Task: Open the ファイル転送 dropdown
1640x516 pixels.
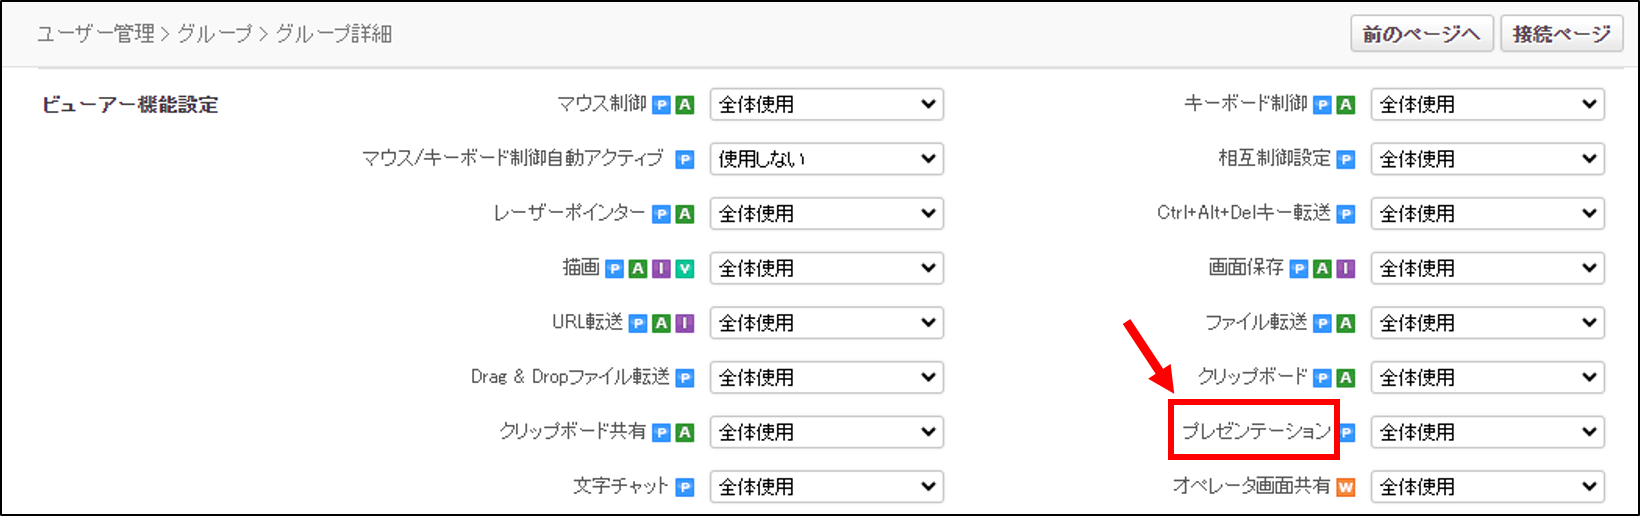Action: pos(1488,323)
